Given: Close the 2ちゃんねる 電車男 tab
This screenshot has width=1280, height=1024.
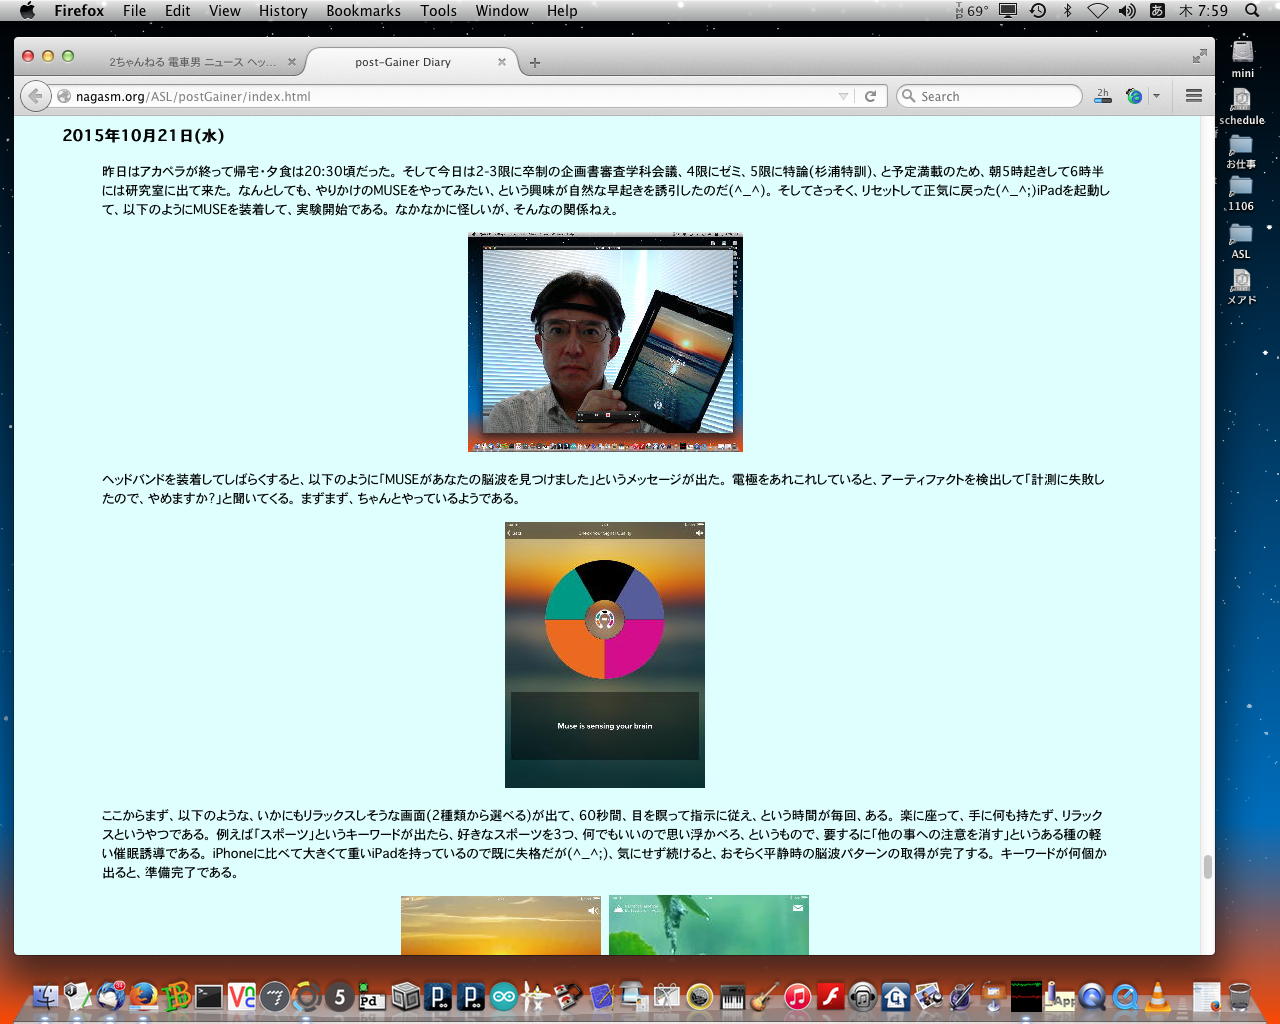Looking at the screenshot, I should tap(292, 62).
